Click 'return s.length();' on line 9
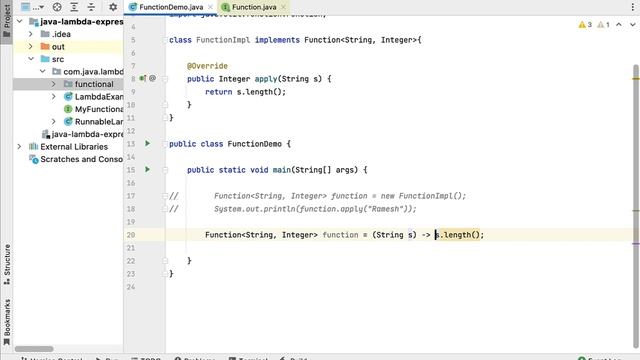 245,92
